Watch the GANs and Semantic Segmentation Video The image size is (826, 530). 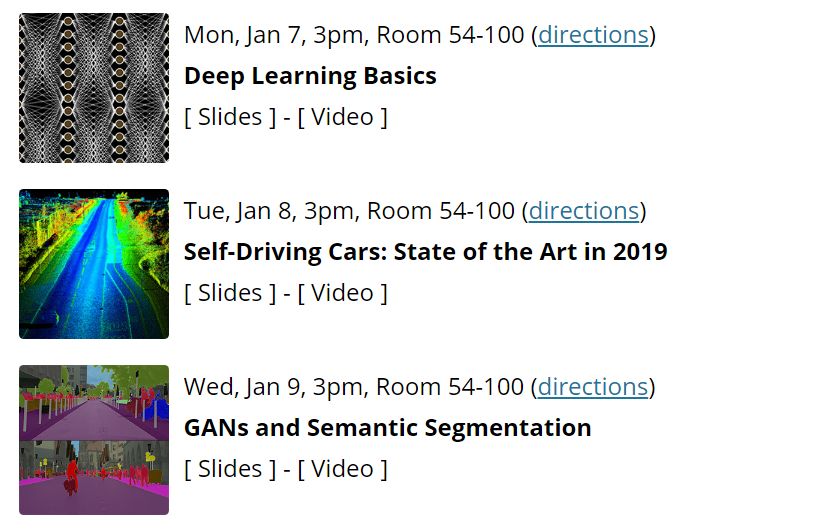[x=343, y=469]
